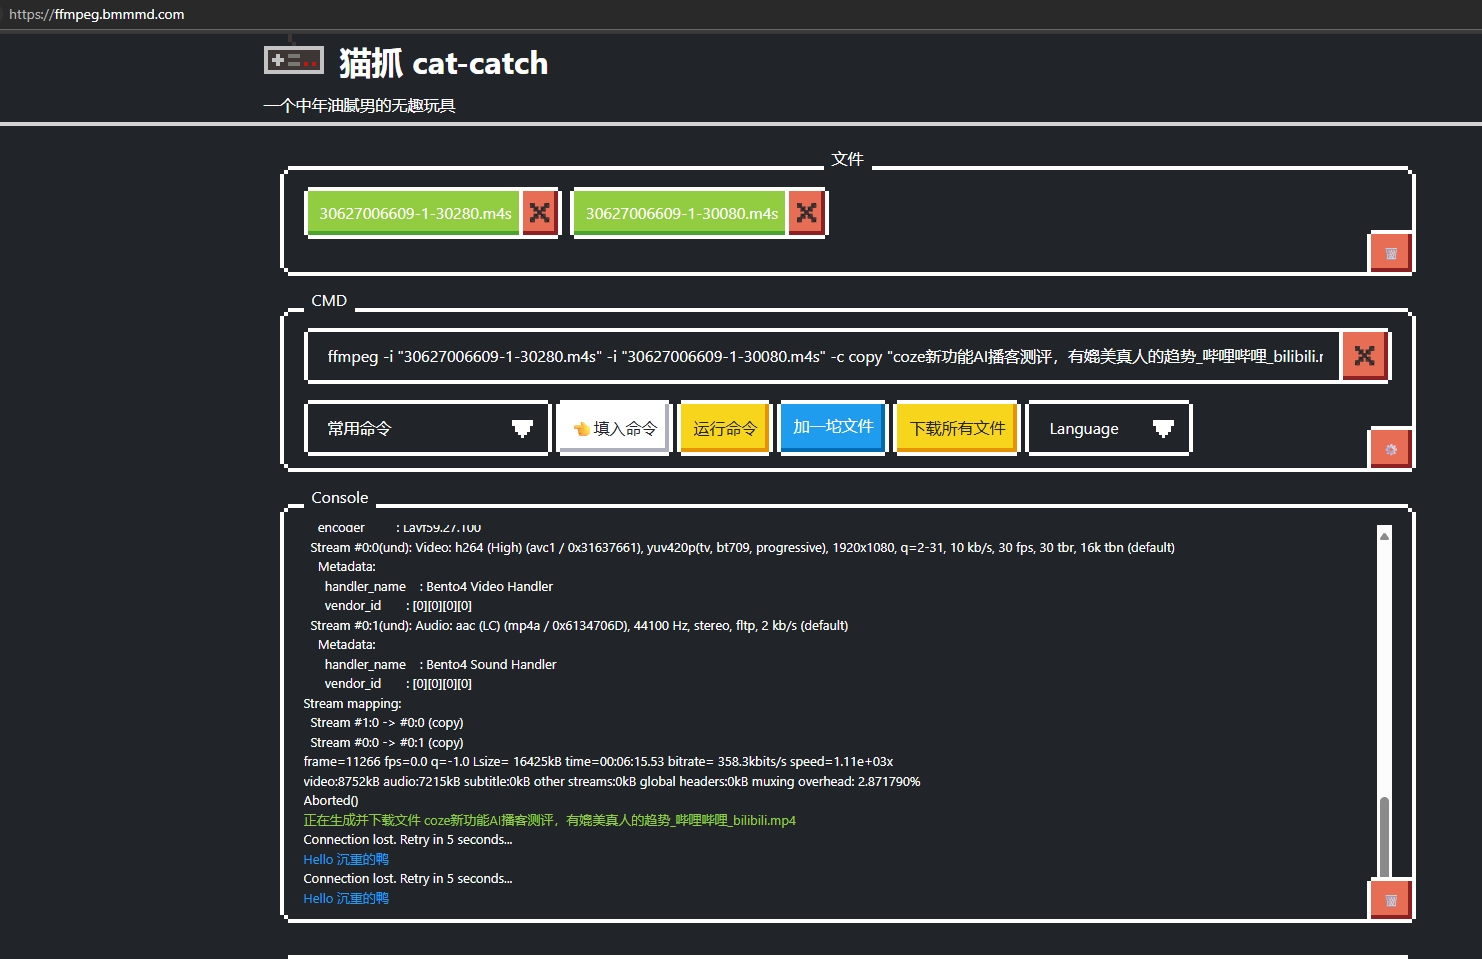This screenshot has height=959, width=1482.
Task: Select the 30627006609-1-30080.m4s file chip
Action: [x=681, y=213]
